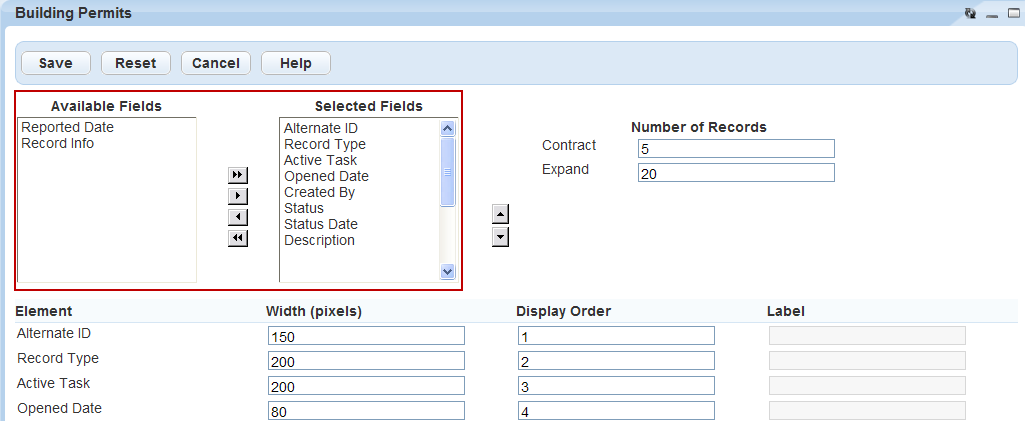Maximize the Building Permits panel
This screenshot has height=421, width=1025.
[x=1013, y=14]
